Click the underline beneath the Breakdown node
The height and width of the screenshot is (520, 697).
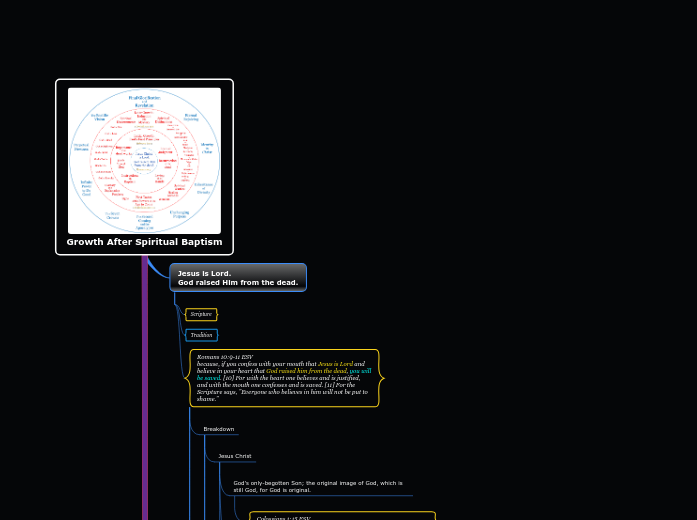220,435
